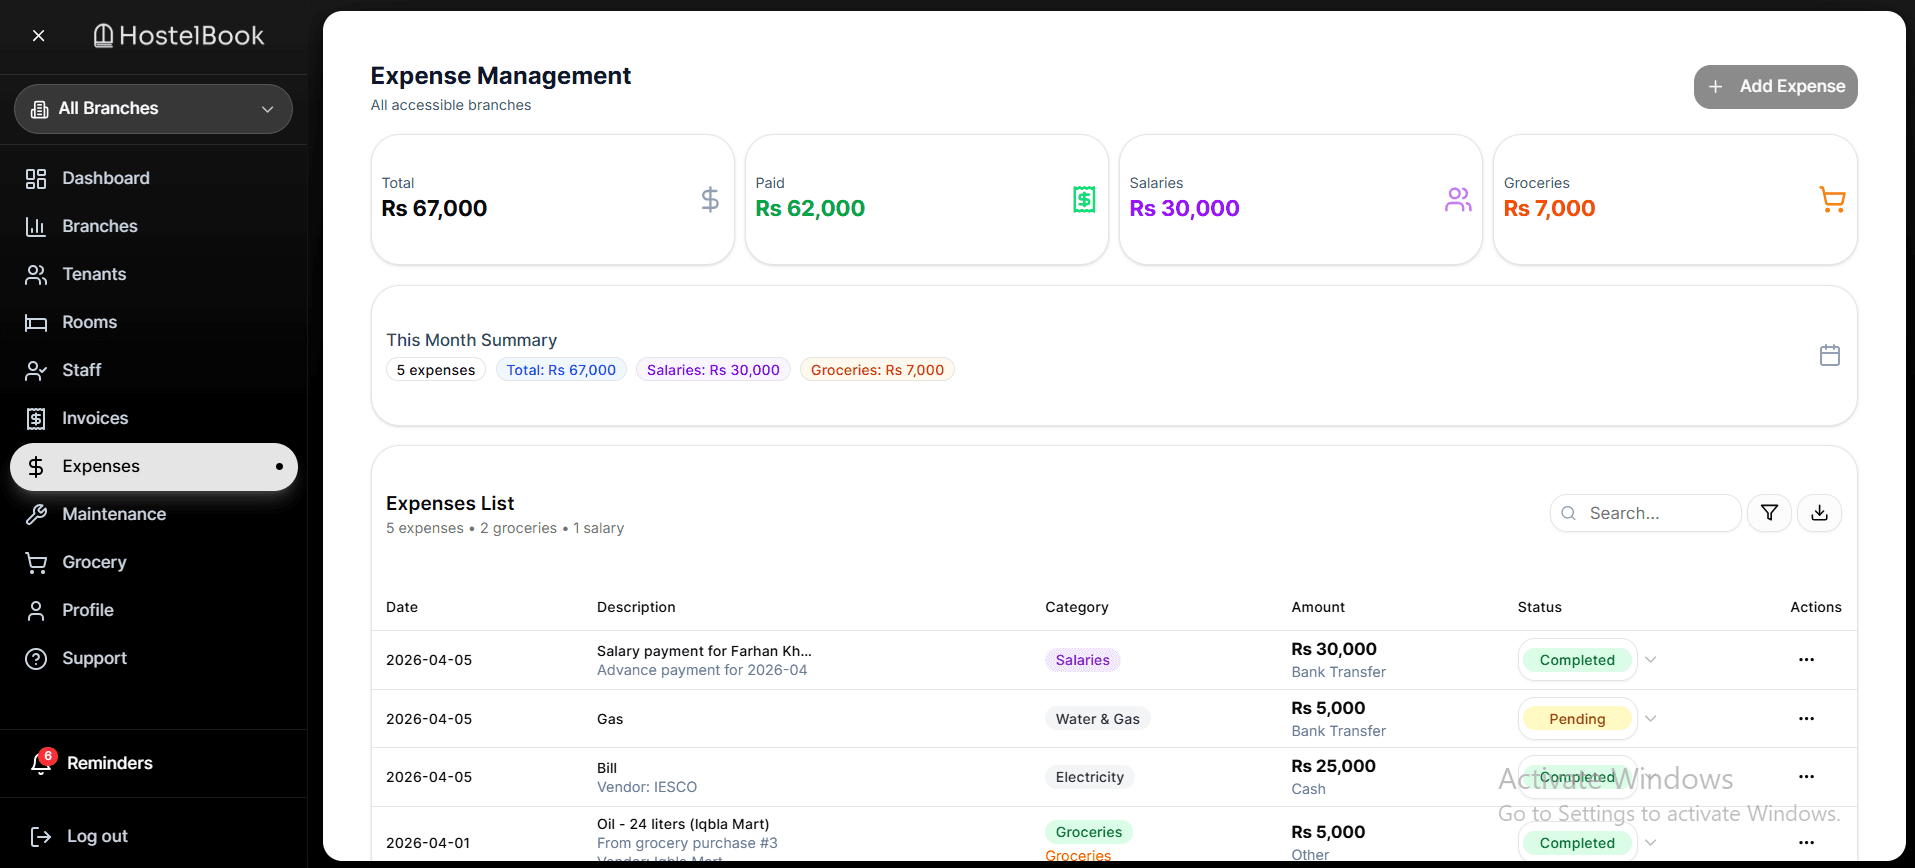Image resolution: width=1915 pixels, height=868 pixels.
Task: Click the Log out arrow icon
Action: 41,837
